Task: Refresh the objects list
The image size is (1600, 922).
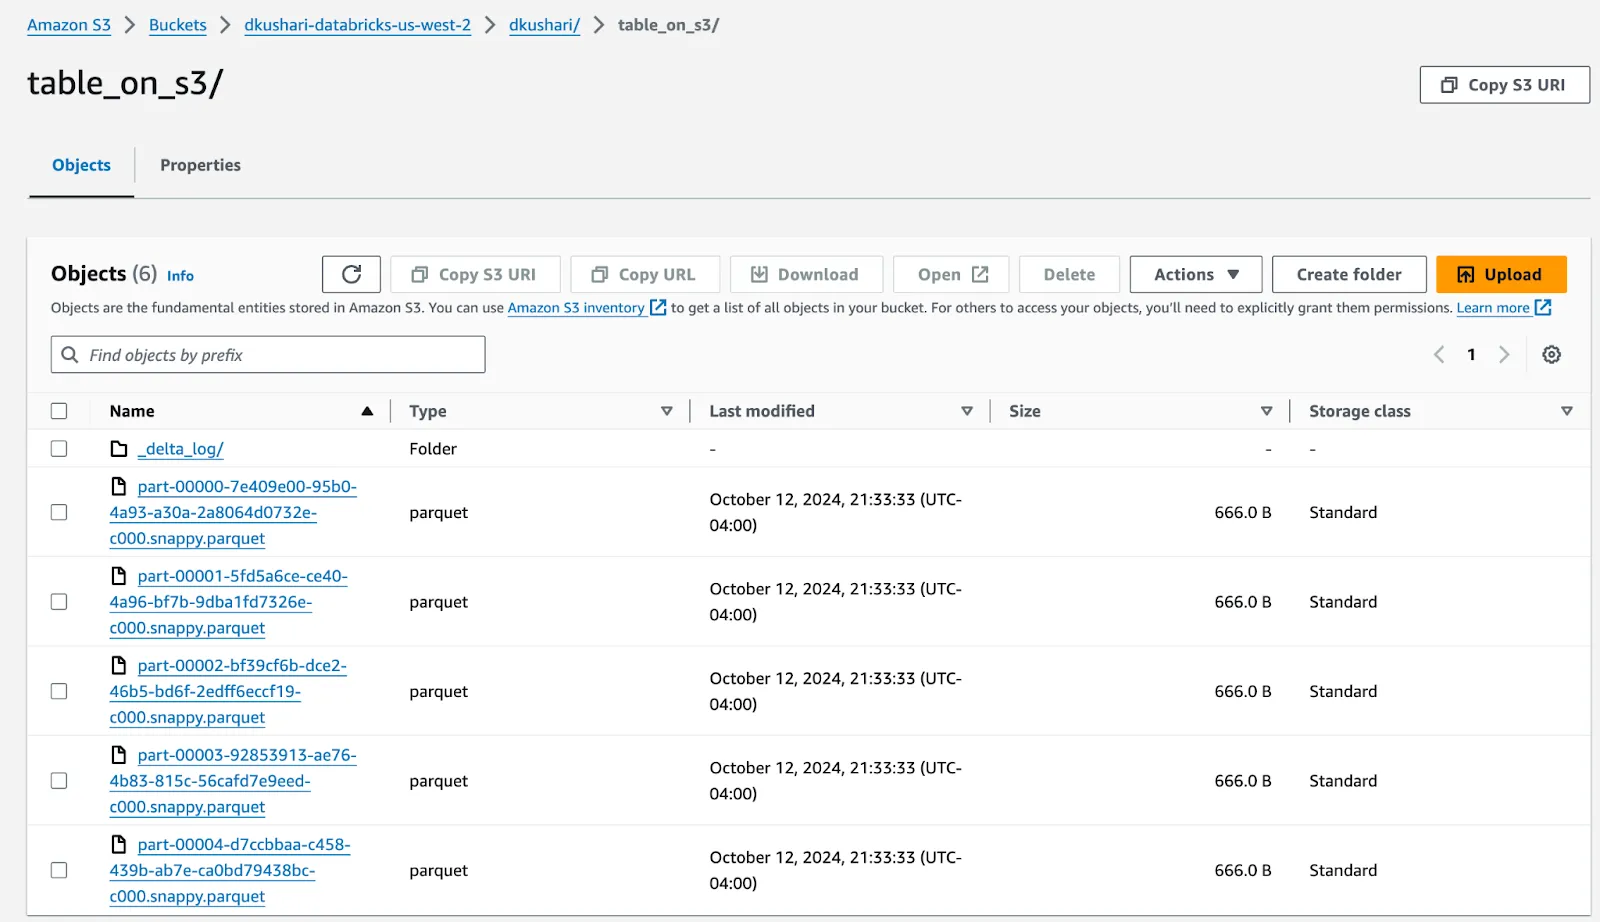Action: click(351, 274)
